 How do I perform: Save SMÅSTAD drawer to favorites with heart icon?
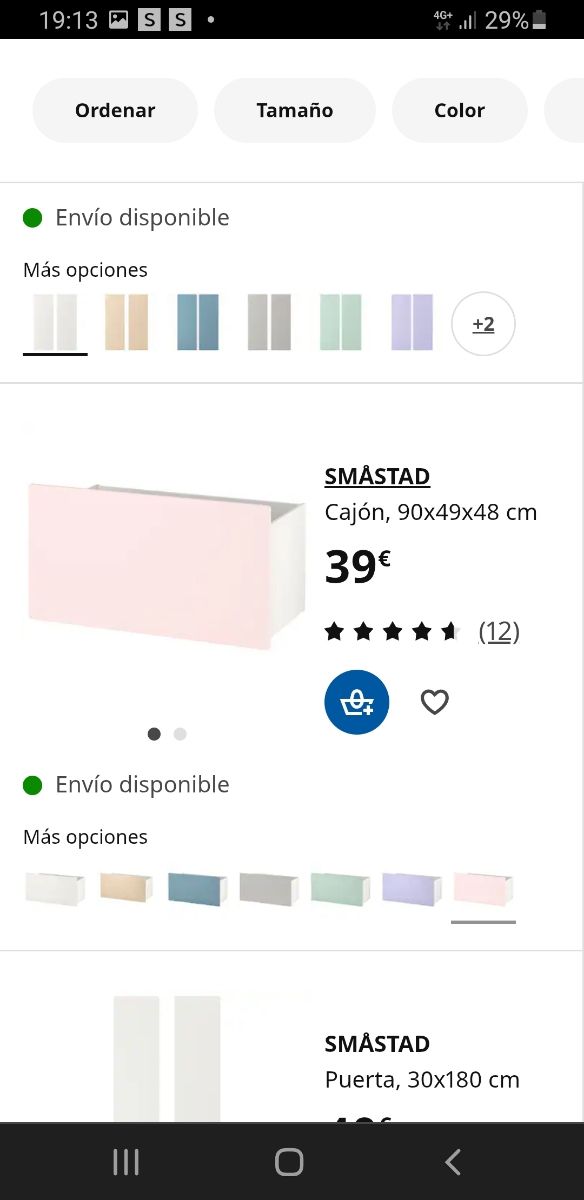(434, 702)
